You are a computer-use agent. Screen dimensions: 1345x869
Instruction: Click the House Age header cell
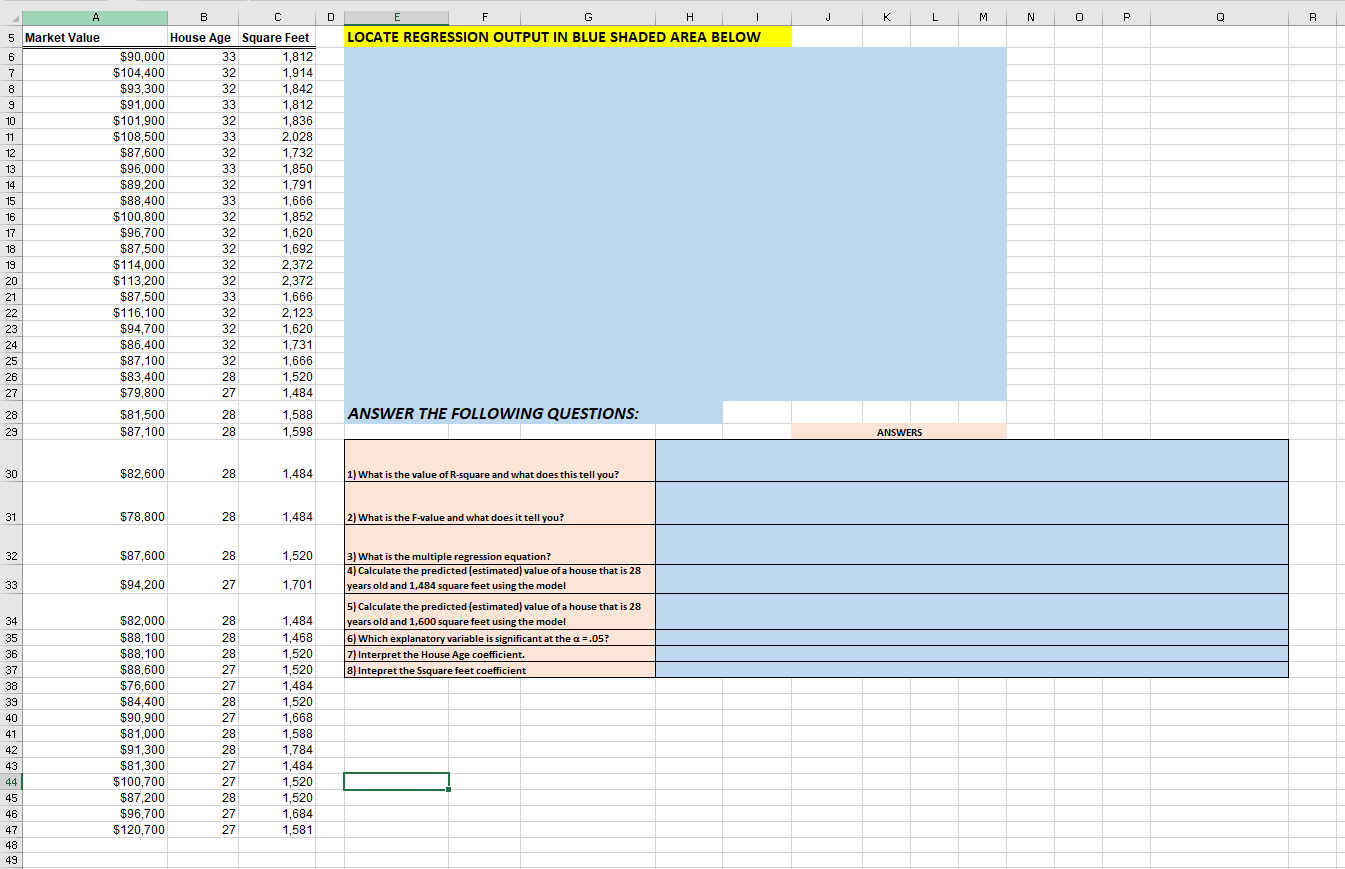pos(200,37)
